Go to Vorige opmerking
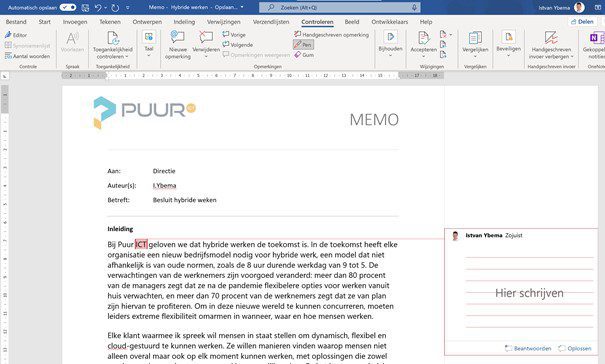 234,35
